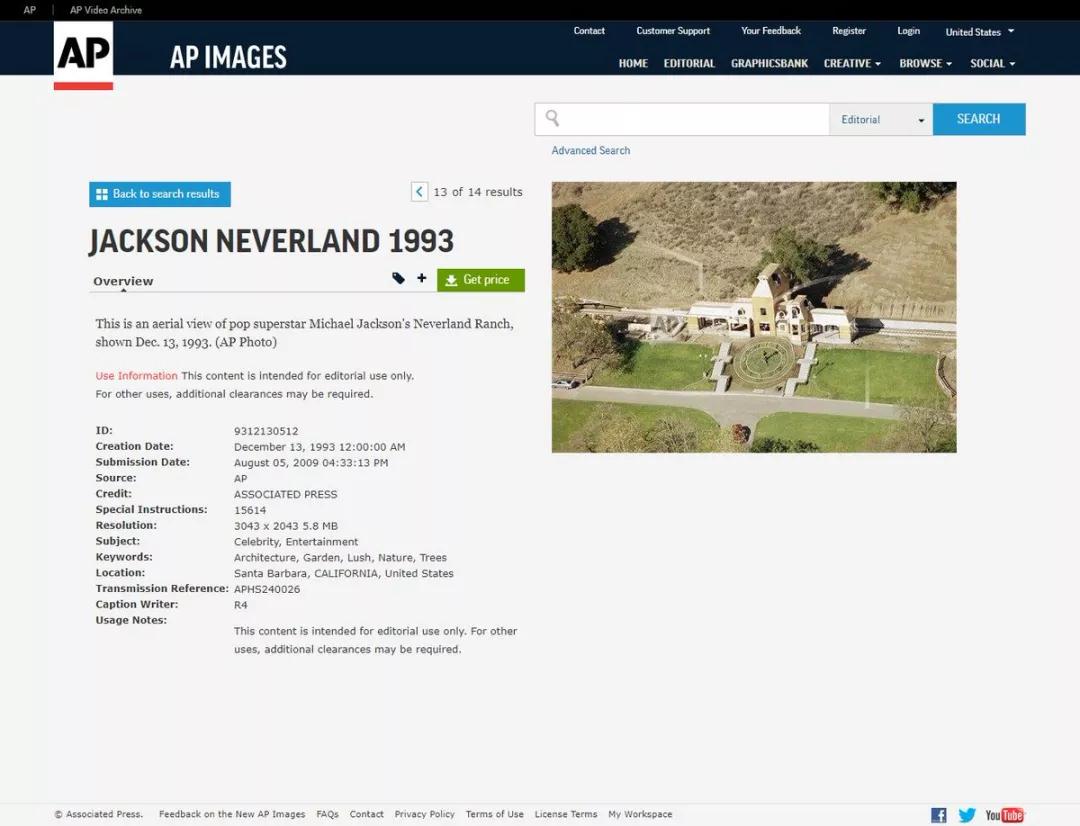Click the Login link
This screenshot has width=1080, height=826.
tap(908, 31)
